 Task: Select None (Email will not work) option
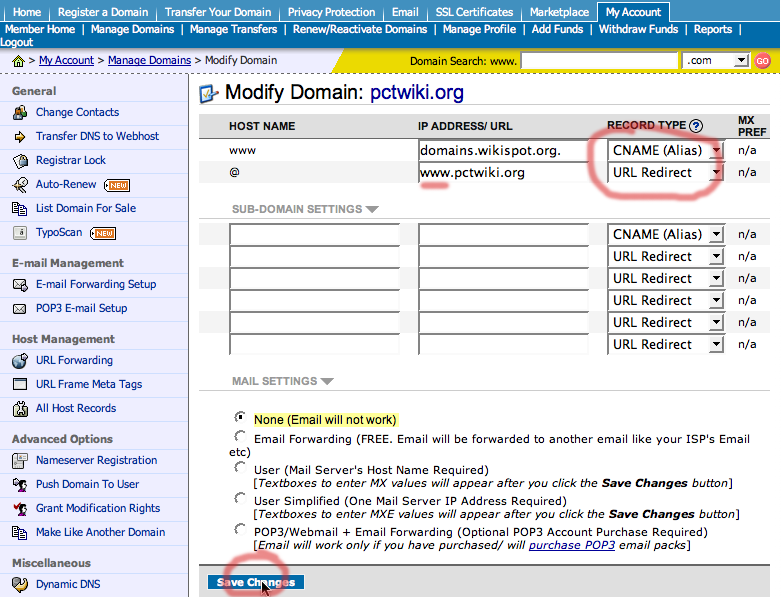pyautogui.click(x=240, y=416)
